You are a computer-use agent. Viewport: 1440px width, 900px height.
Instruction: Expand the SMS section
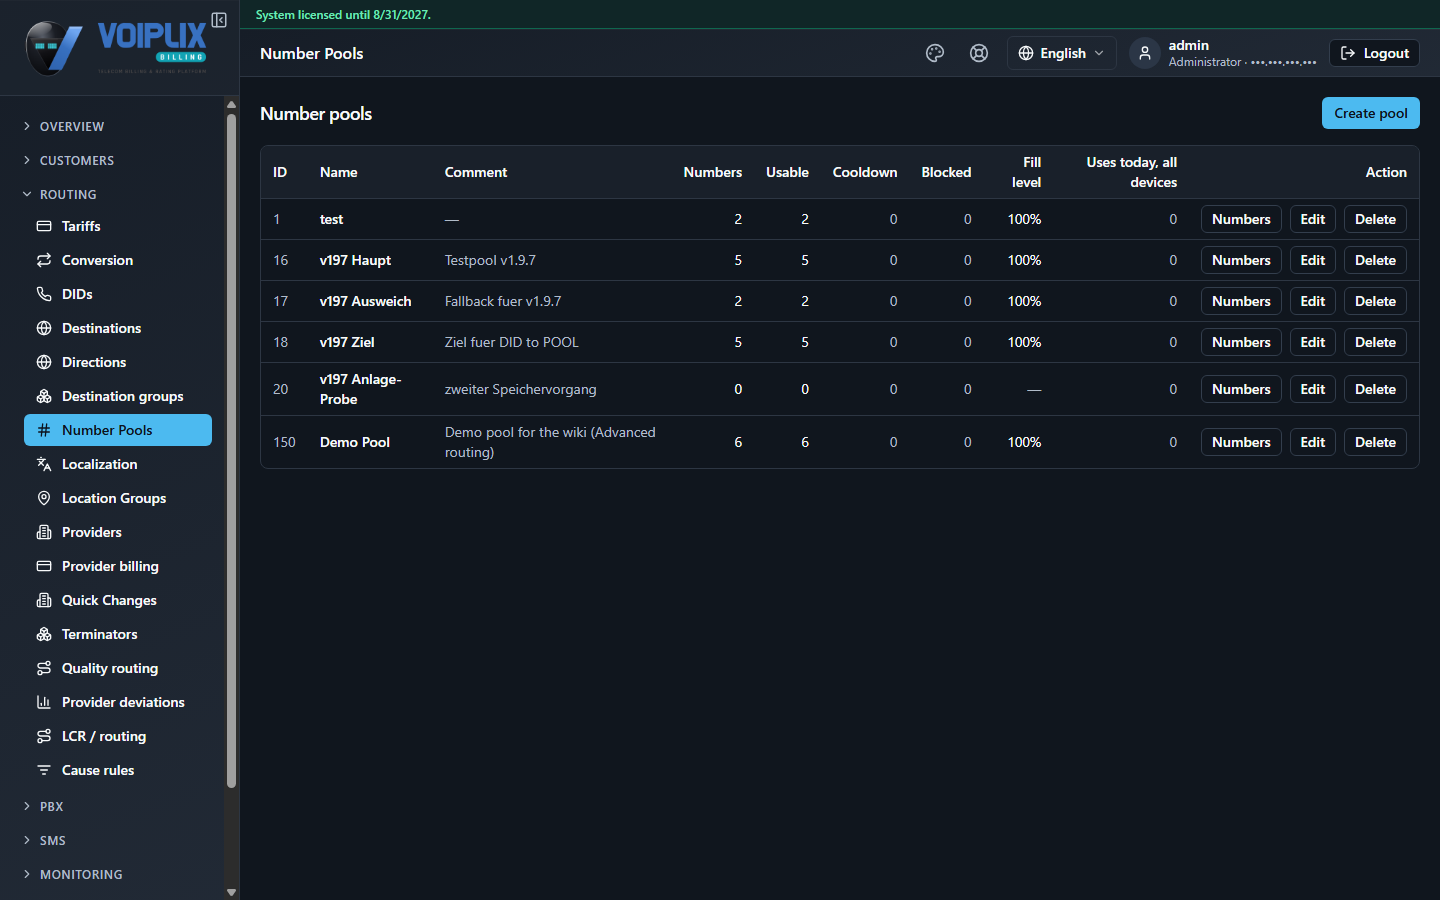click(x=118, y=840)
